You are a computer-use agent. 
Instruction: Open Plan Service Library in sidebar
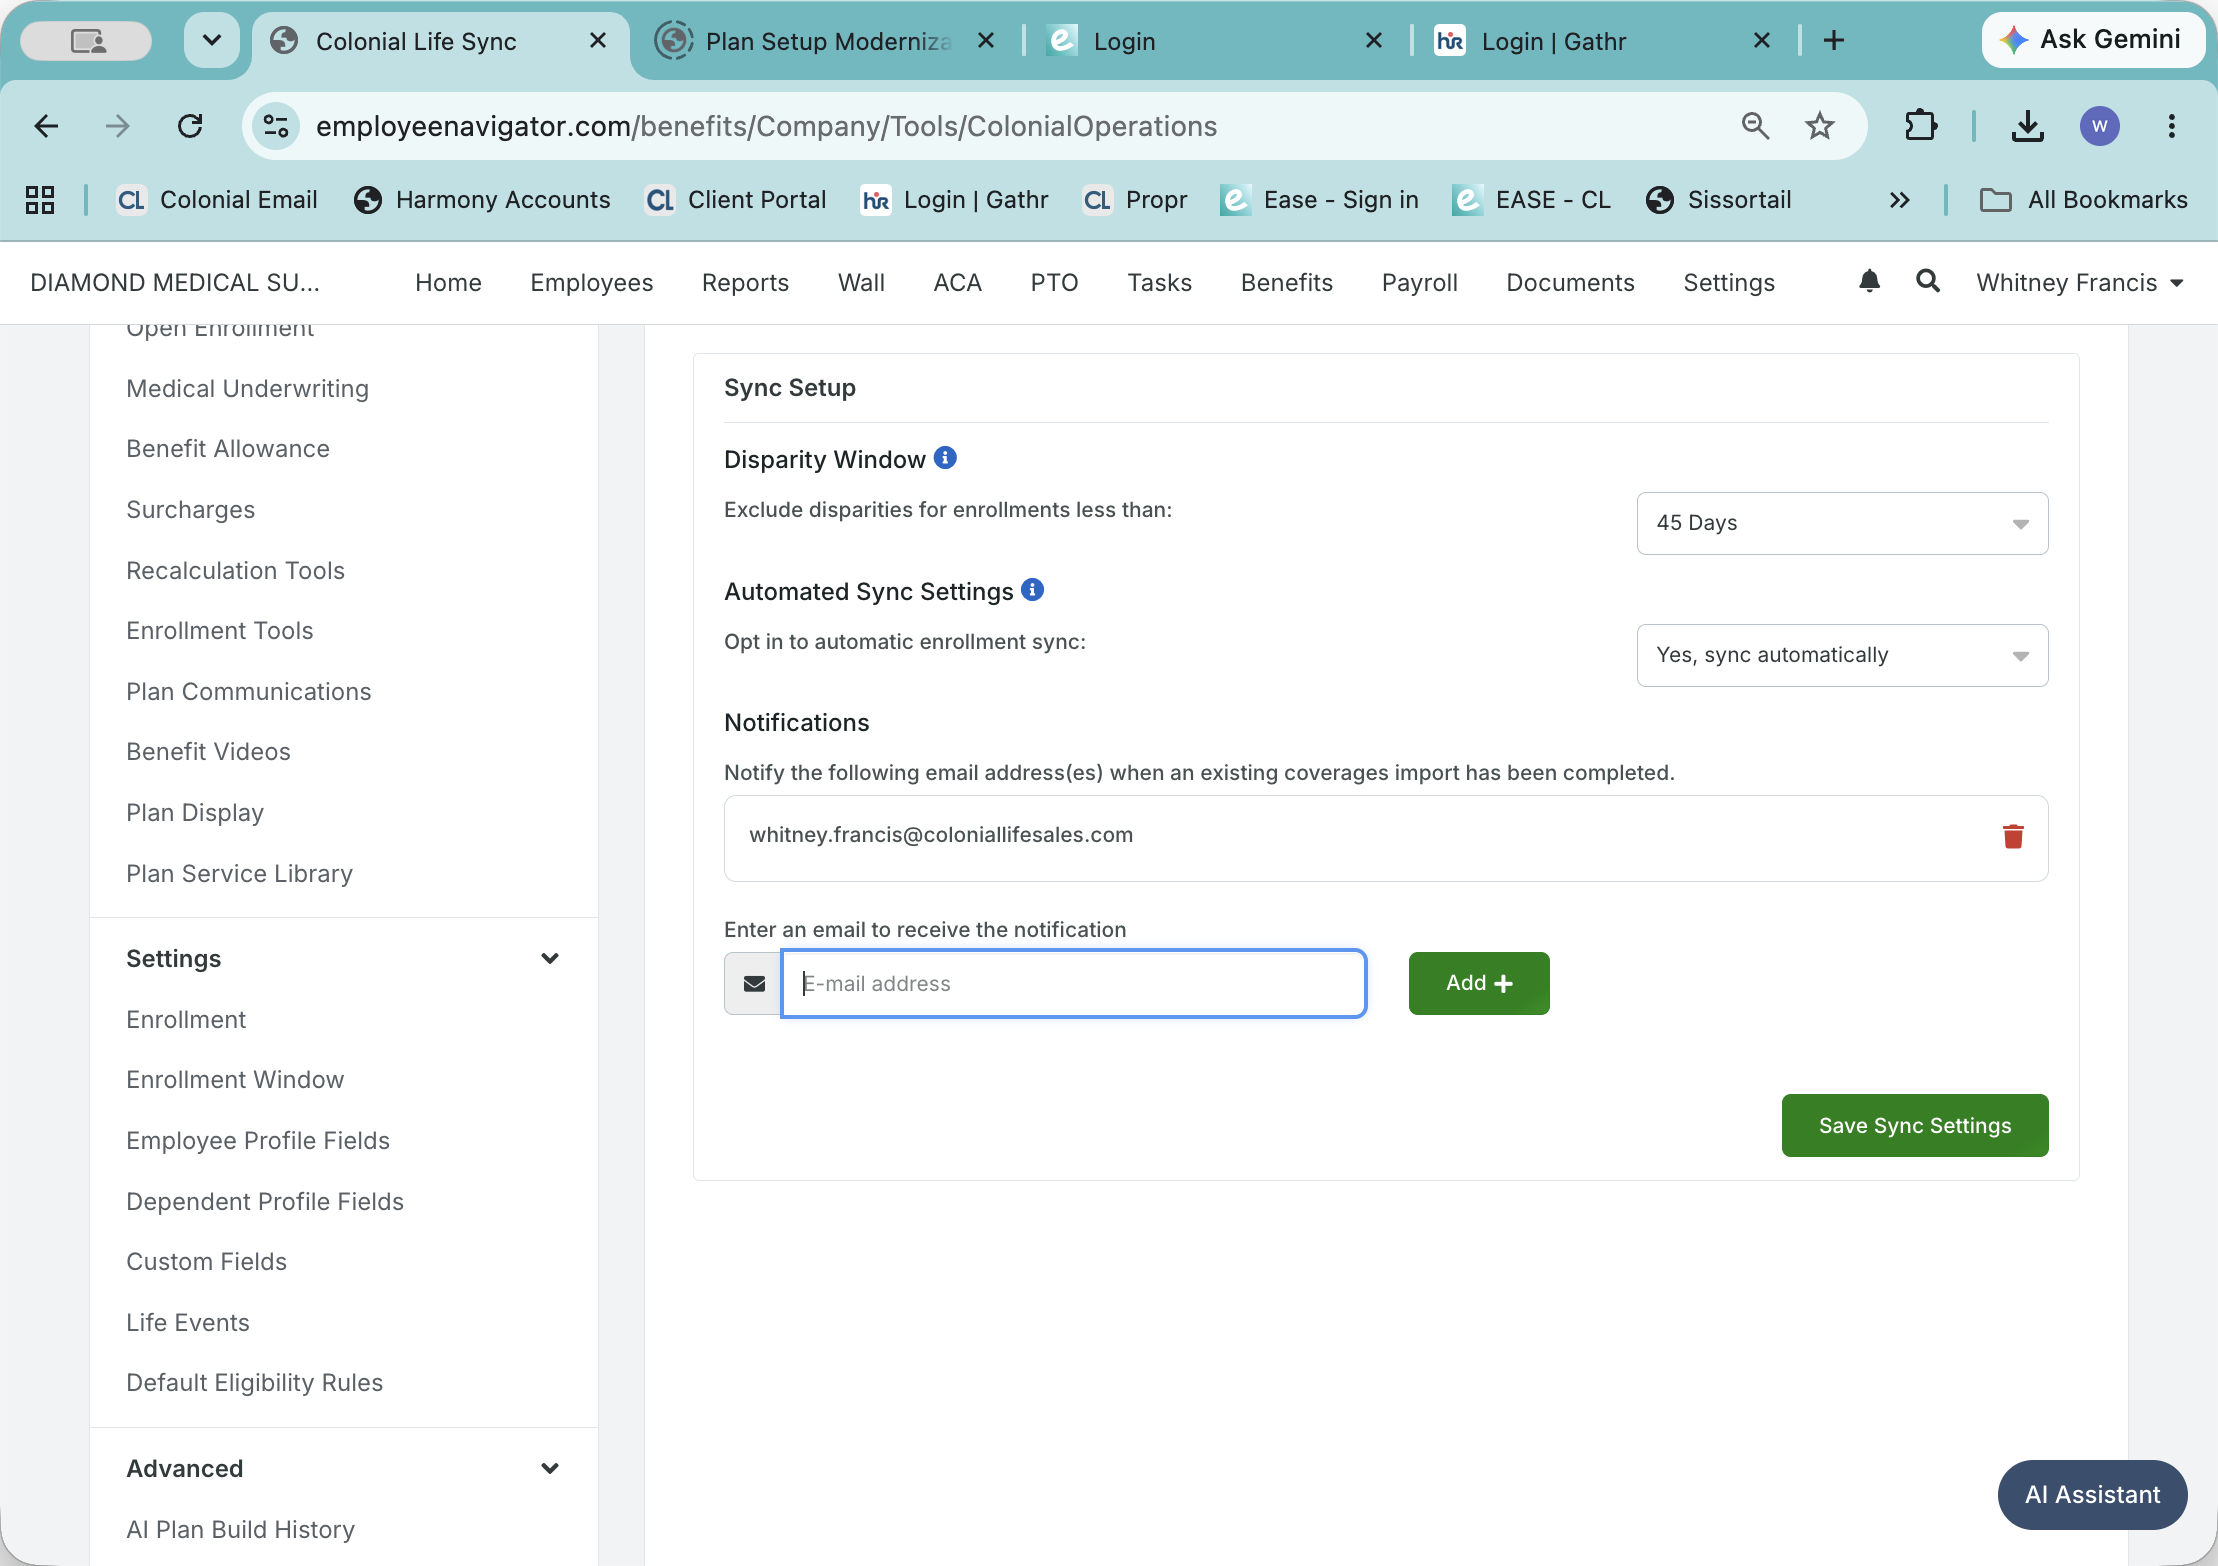coord(239,874)
